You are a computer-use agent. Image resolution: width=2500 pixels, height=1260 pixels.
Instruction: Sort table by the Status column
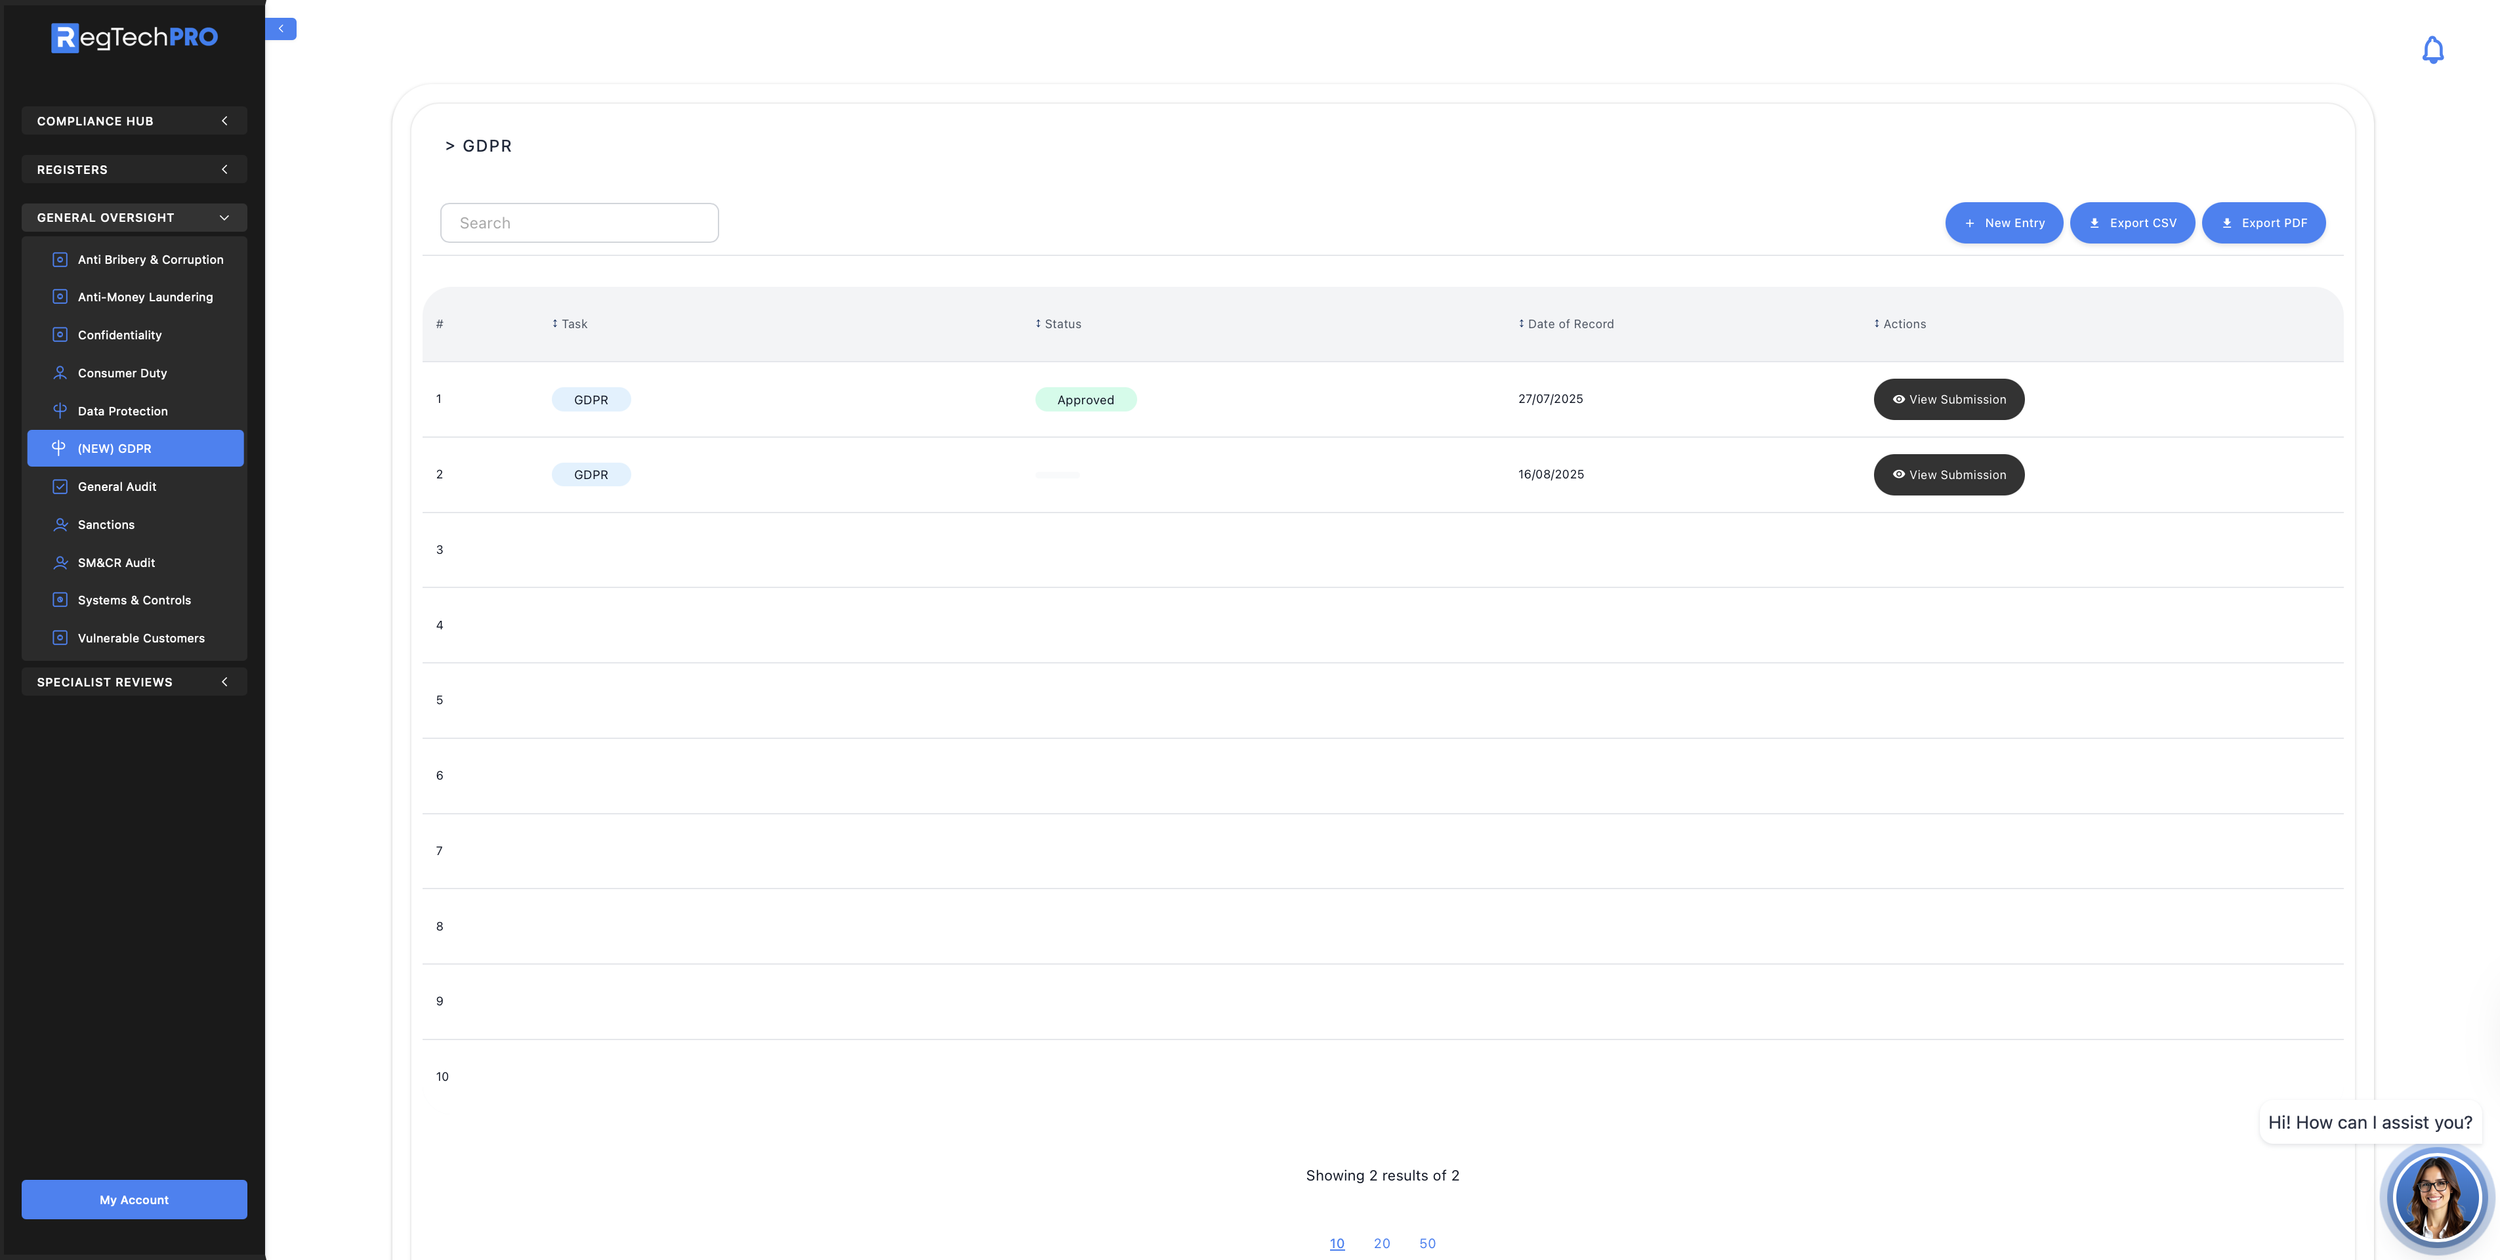(1058, 324)
